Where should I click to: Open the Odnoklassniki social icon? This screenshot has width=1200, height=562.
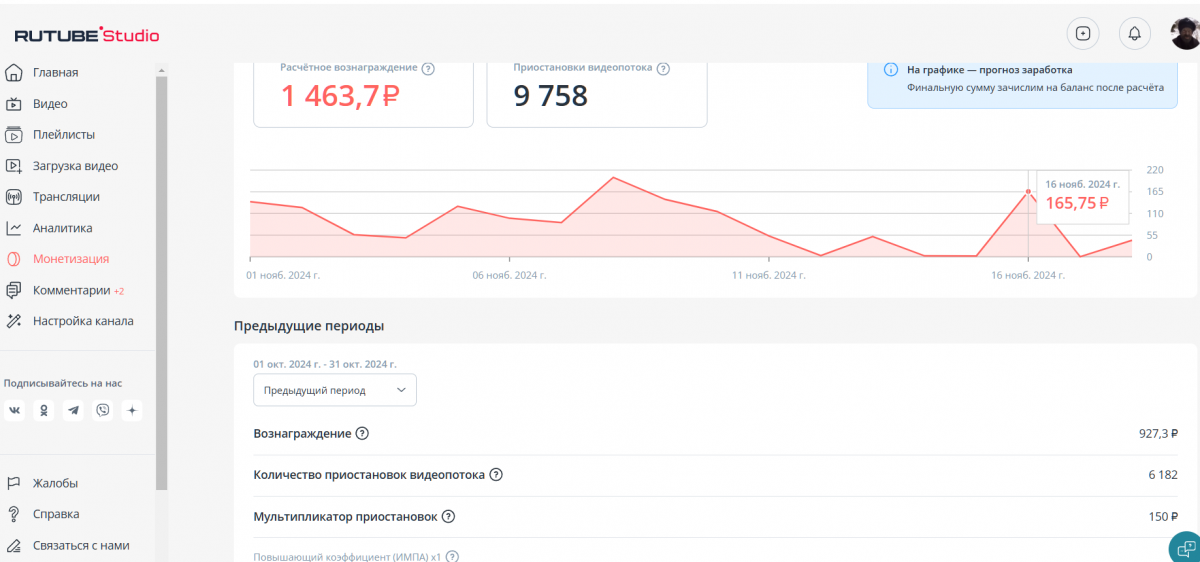(44, 411)
